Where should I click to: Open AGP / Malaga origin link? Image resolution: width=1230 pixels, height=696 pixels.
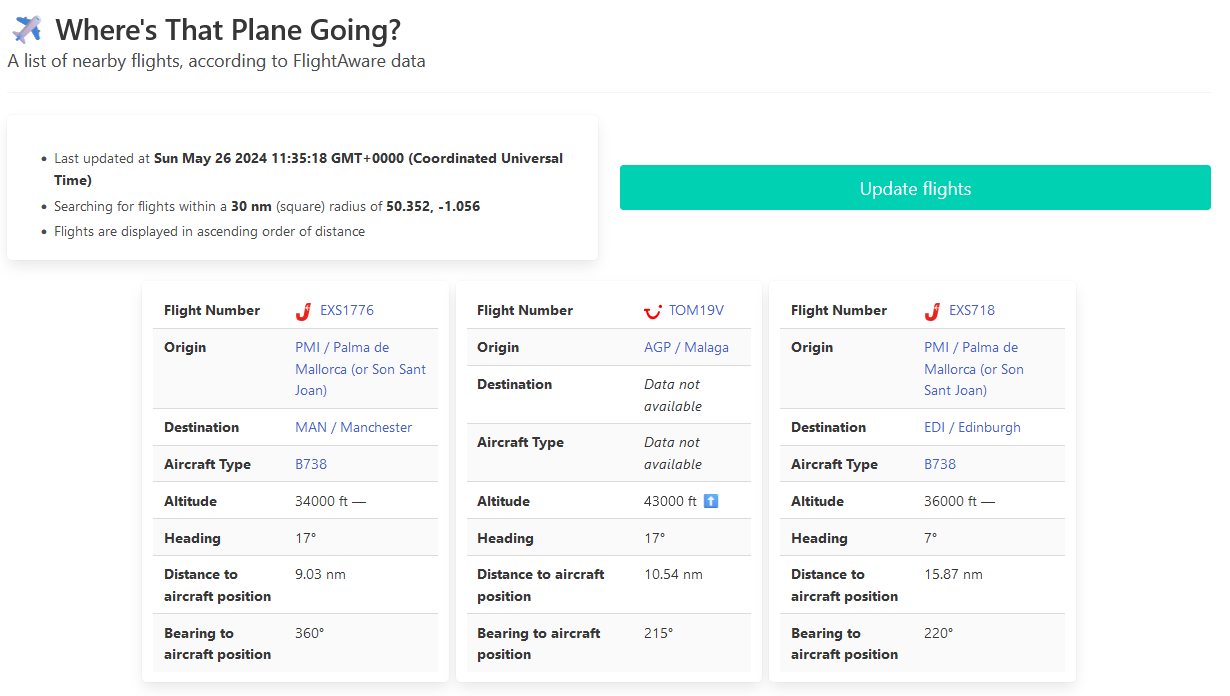click(686, 347)
